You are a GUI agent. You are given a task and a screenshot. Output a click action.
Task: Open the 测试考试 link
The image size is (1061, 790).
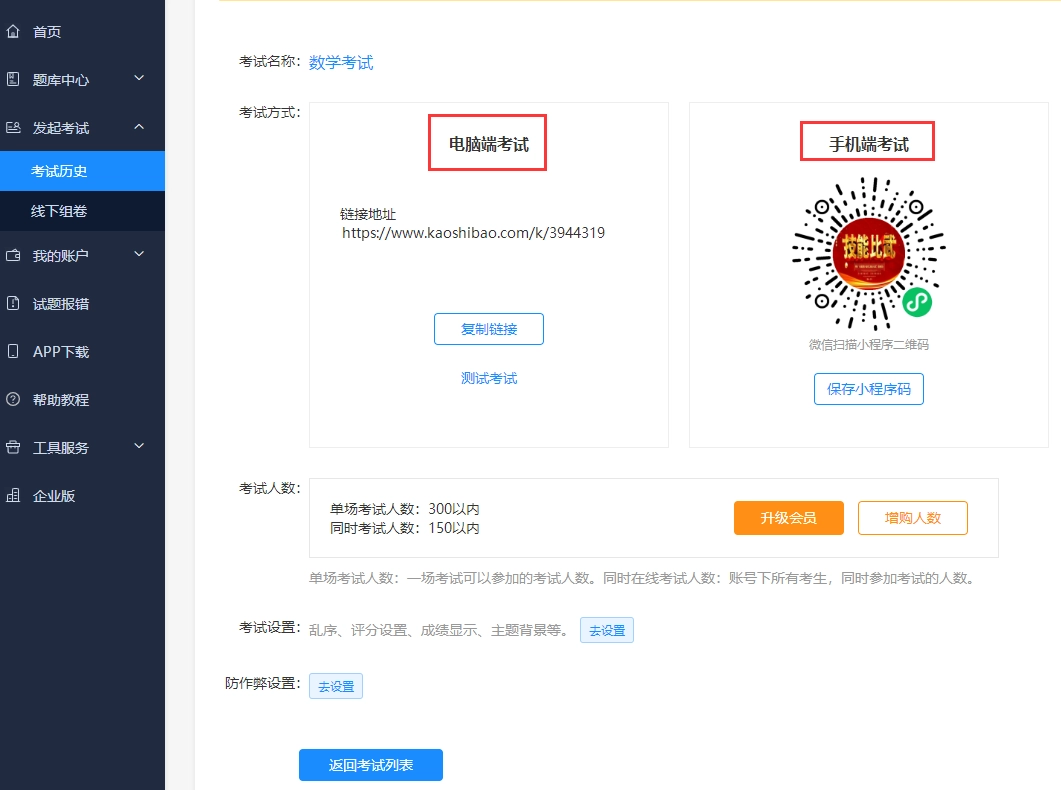tap(489, 378)
